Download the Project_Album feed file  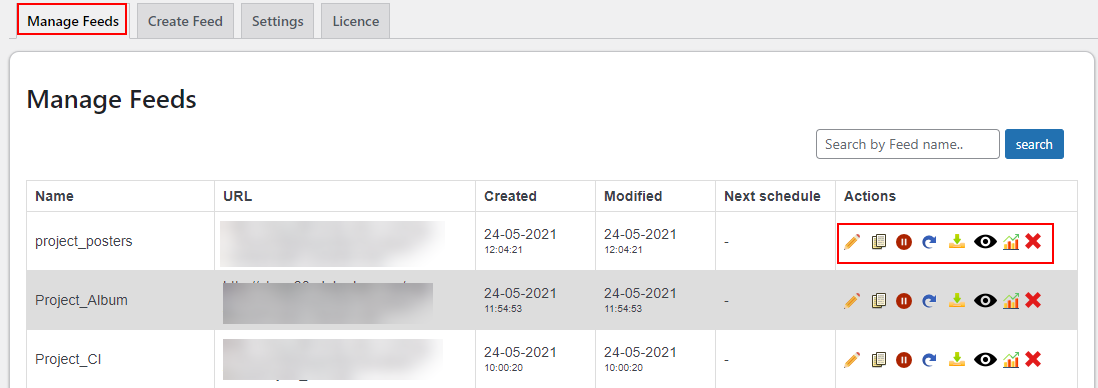[957, 300]
